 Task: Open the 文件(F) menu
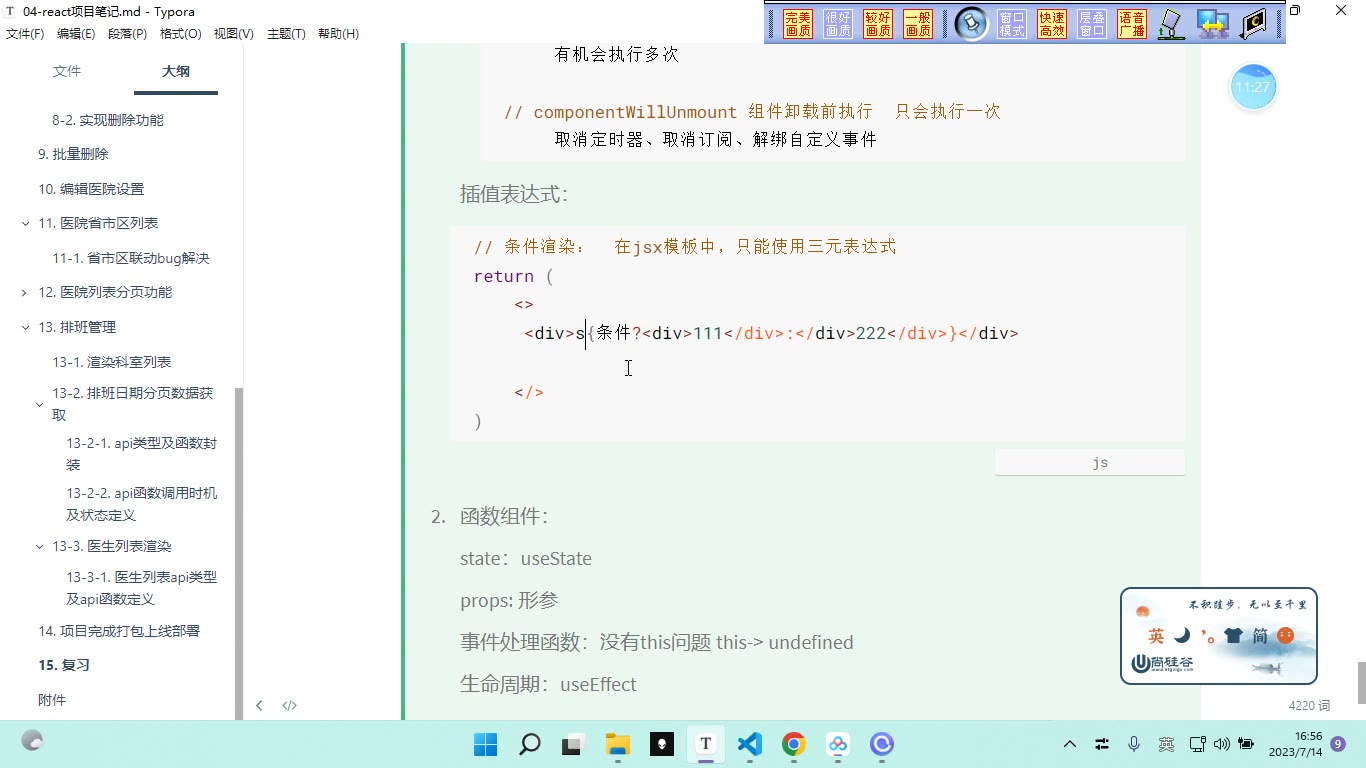tap(25, 34)
